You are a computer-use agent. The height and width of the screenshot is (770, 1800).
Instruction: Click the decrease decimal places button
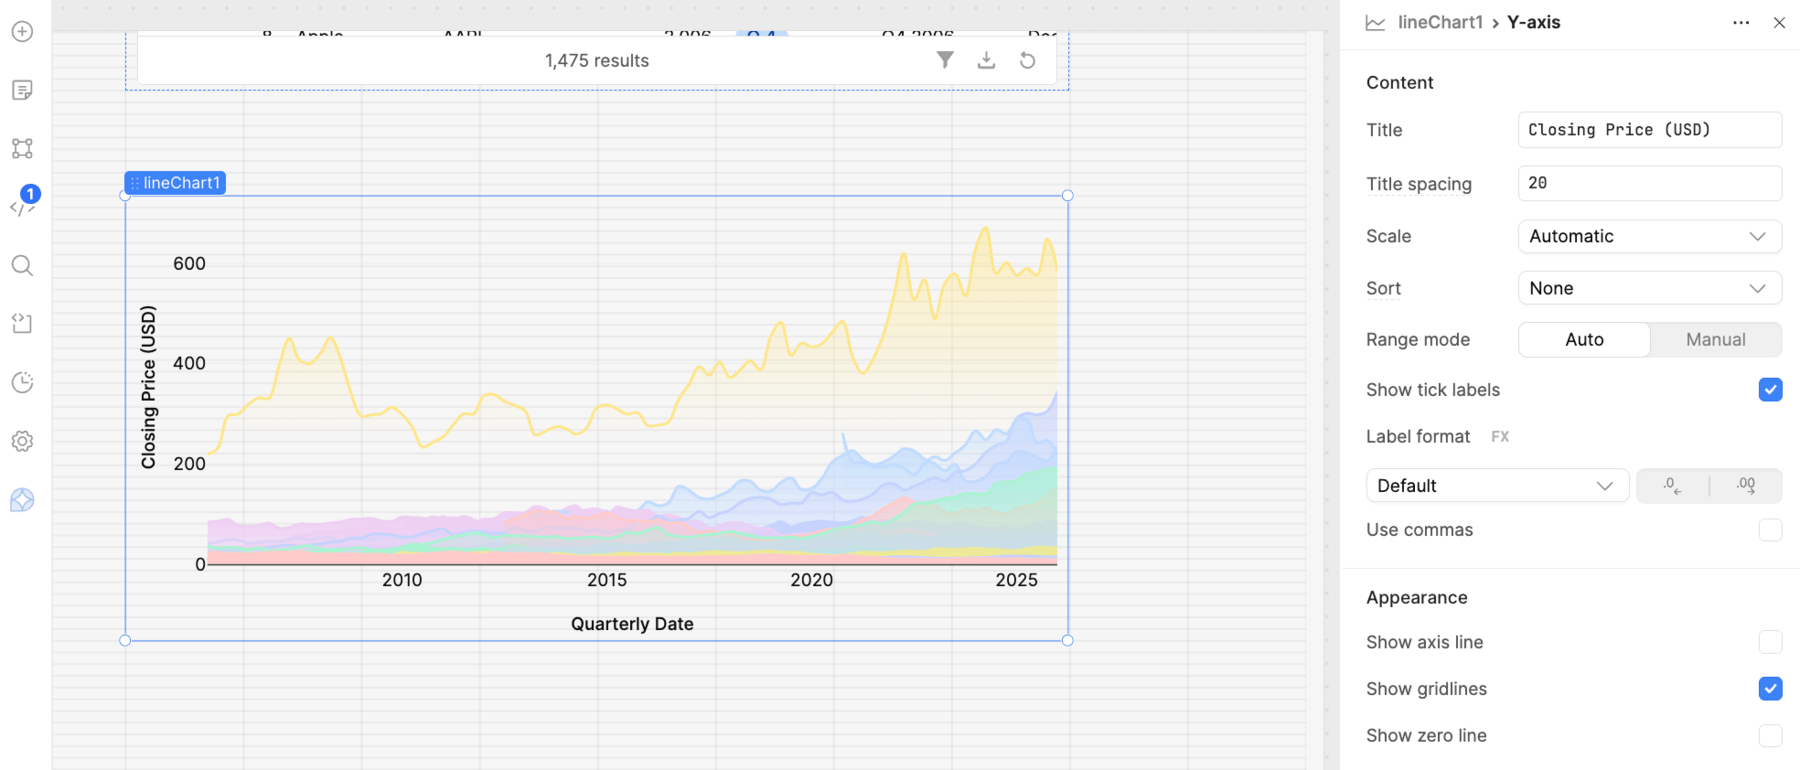1672,485
